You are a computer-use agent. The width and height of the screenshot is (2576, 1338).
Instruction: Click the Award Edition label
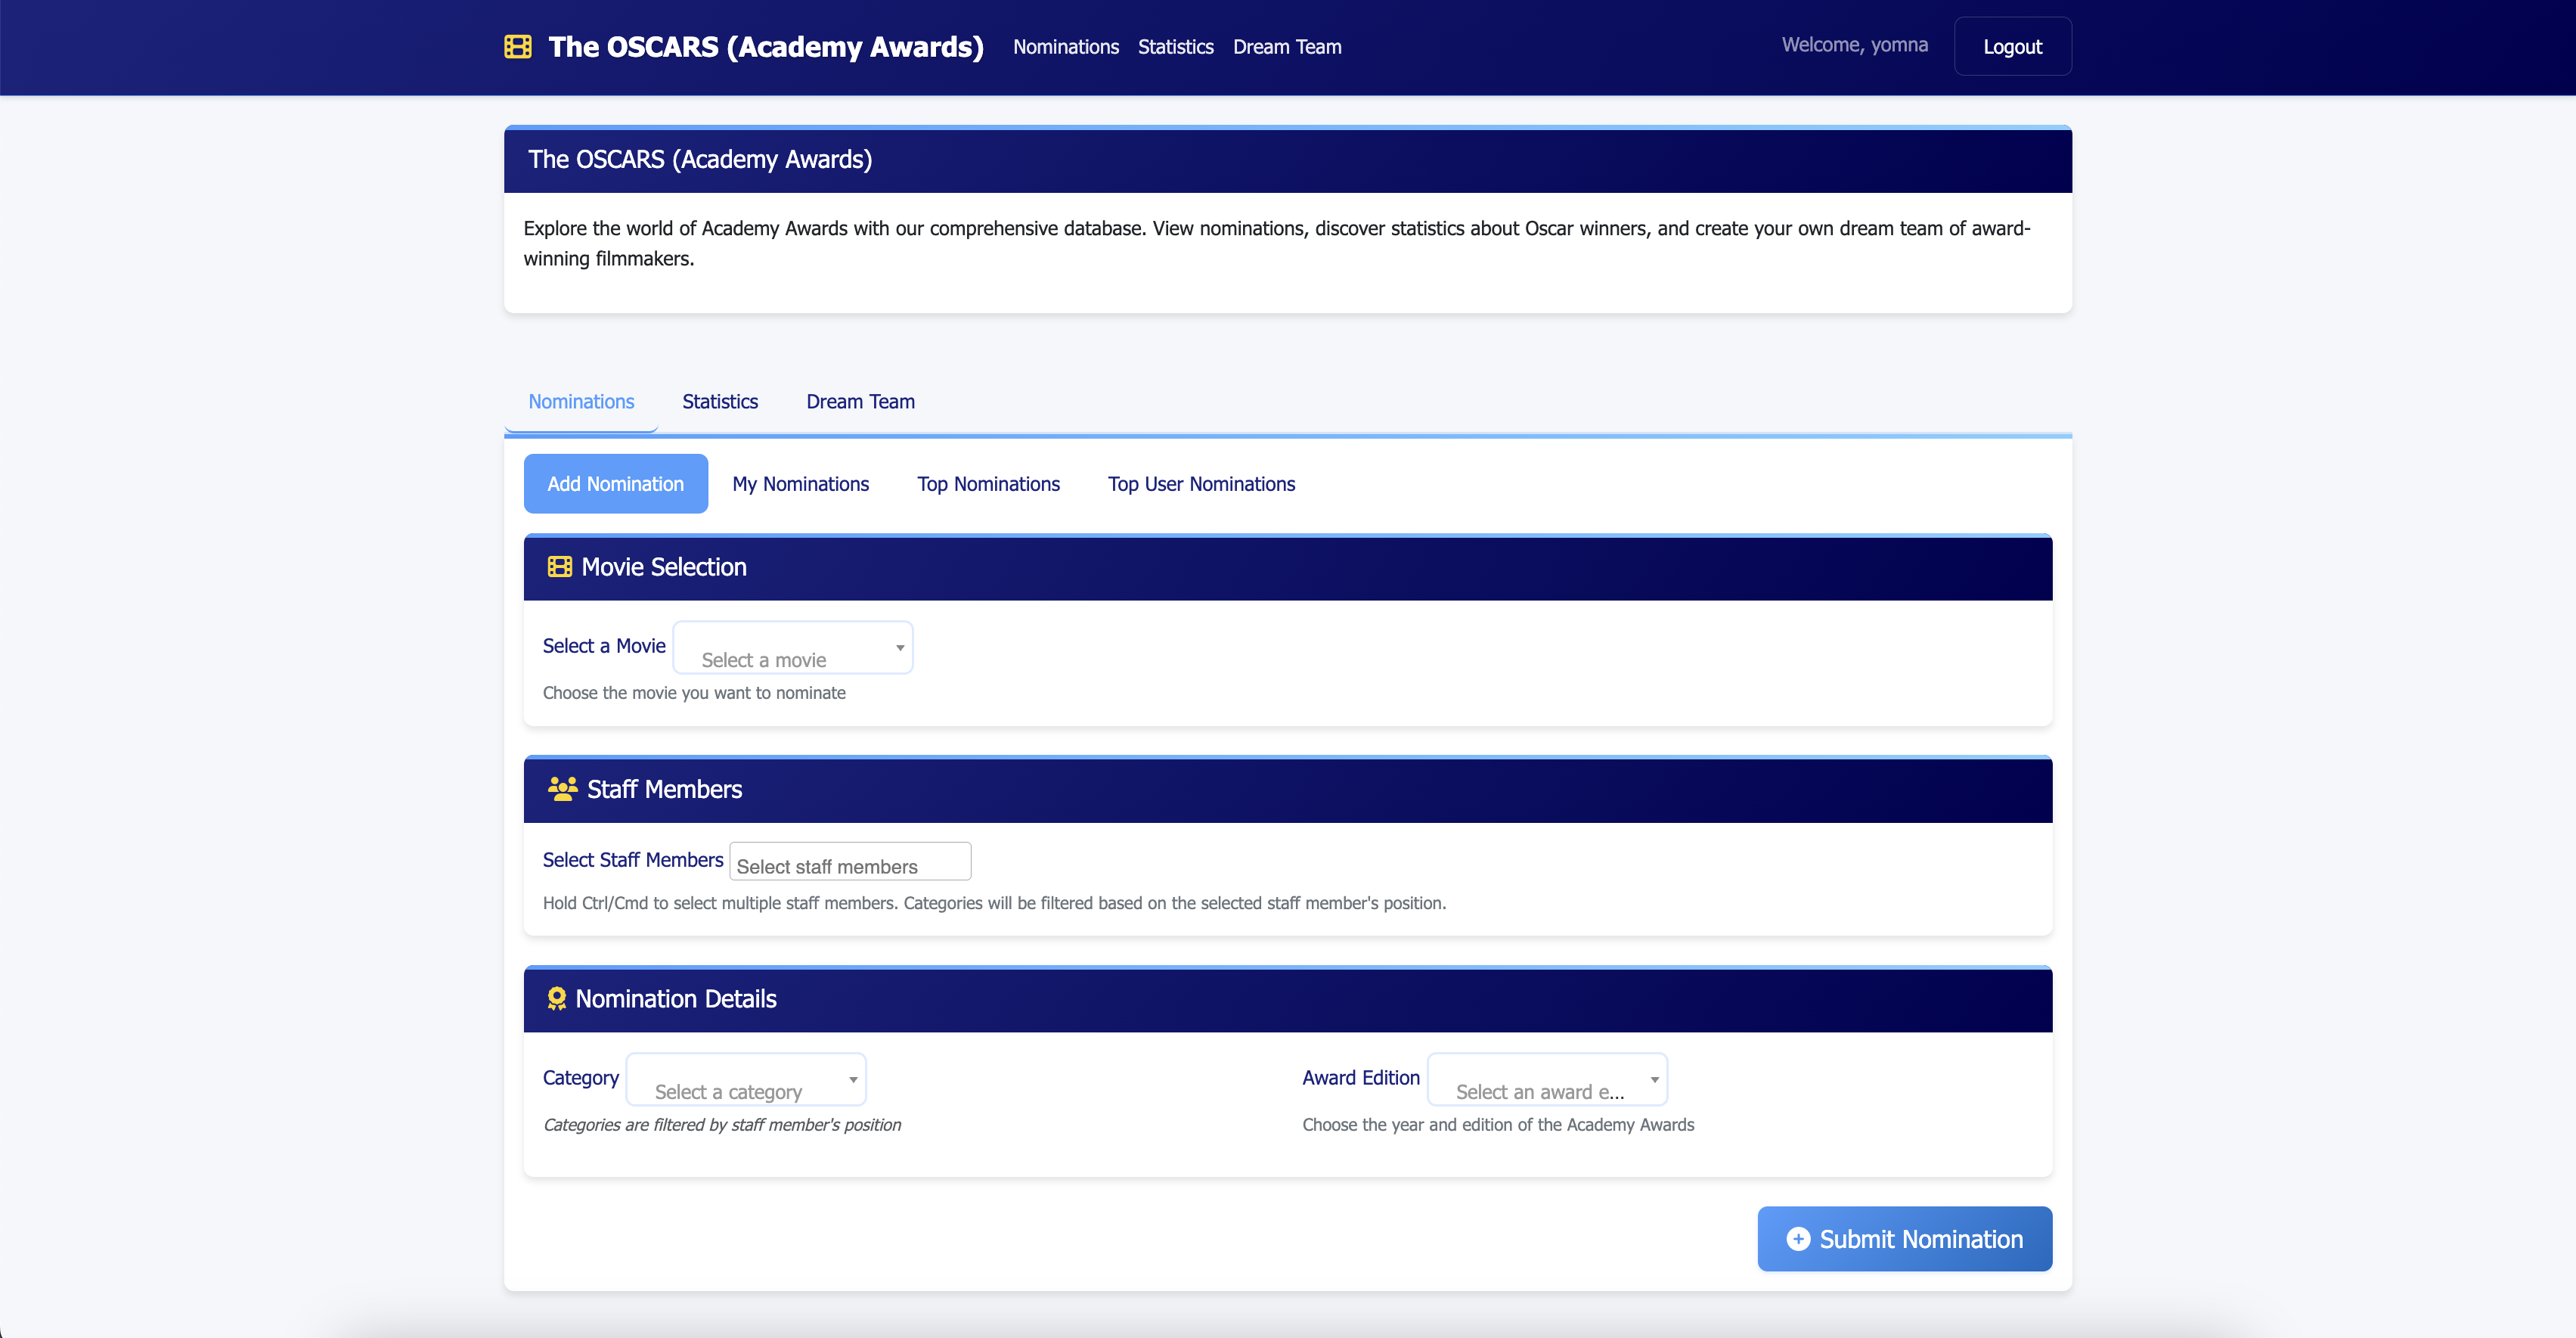pos(1361,1078)
